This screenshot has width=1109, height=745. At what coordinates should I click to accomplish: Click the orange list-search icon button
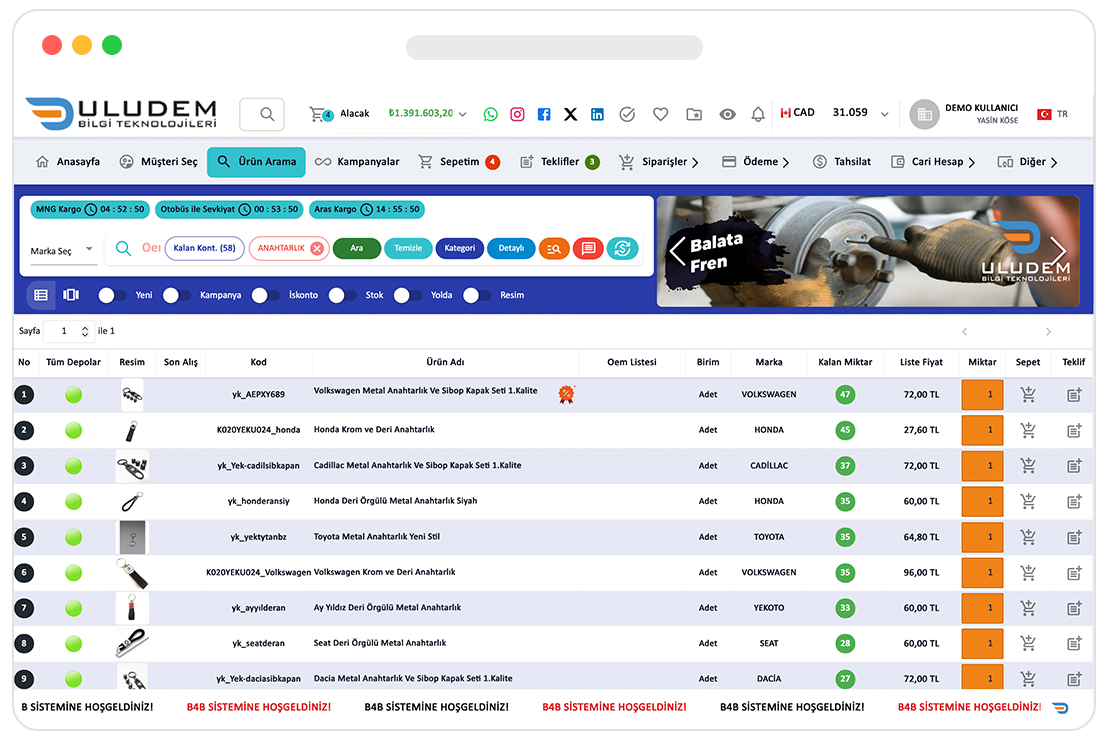coord(554,248)
